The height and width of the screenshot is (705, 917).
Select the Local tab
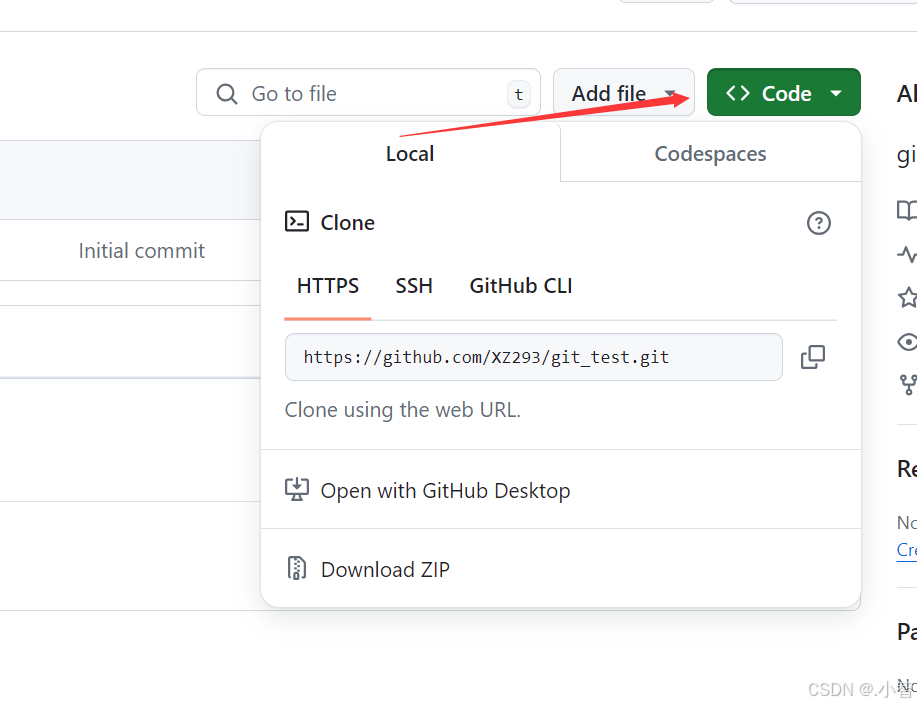tap(410, 154)
